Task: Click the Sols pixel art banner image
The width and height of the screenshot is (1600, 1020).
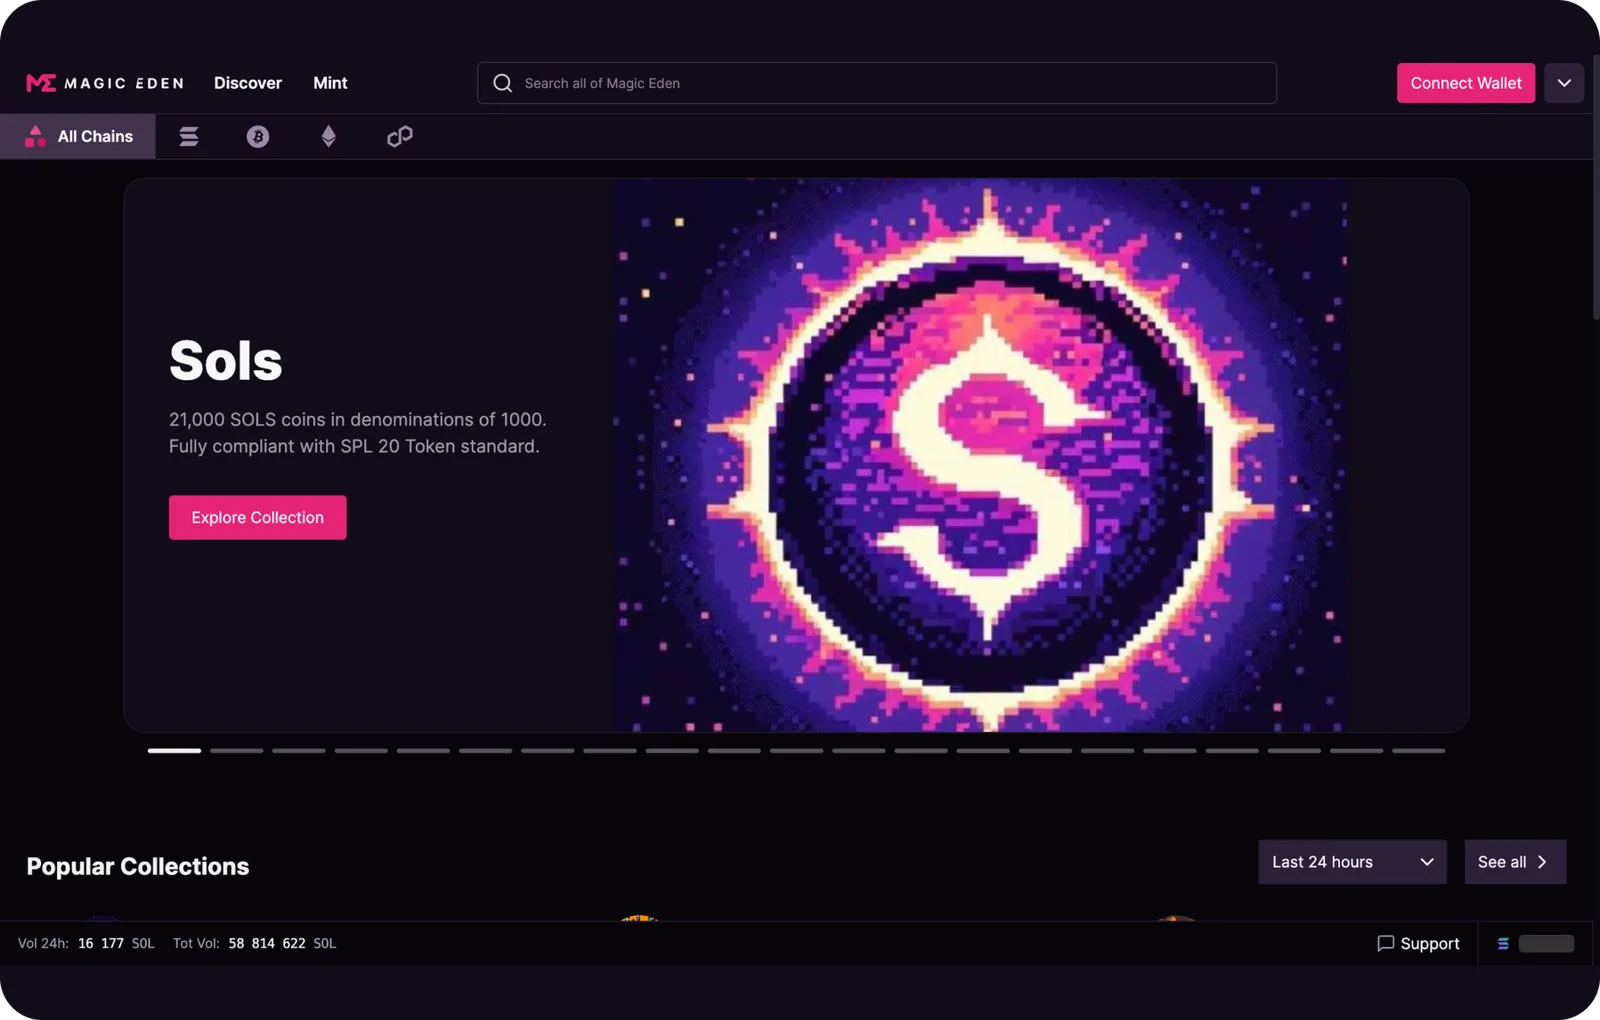Action: click(x=980, y=455)
